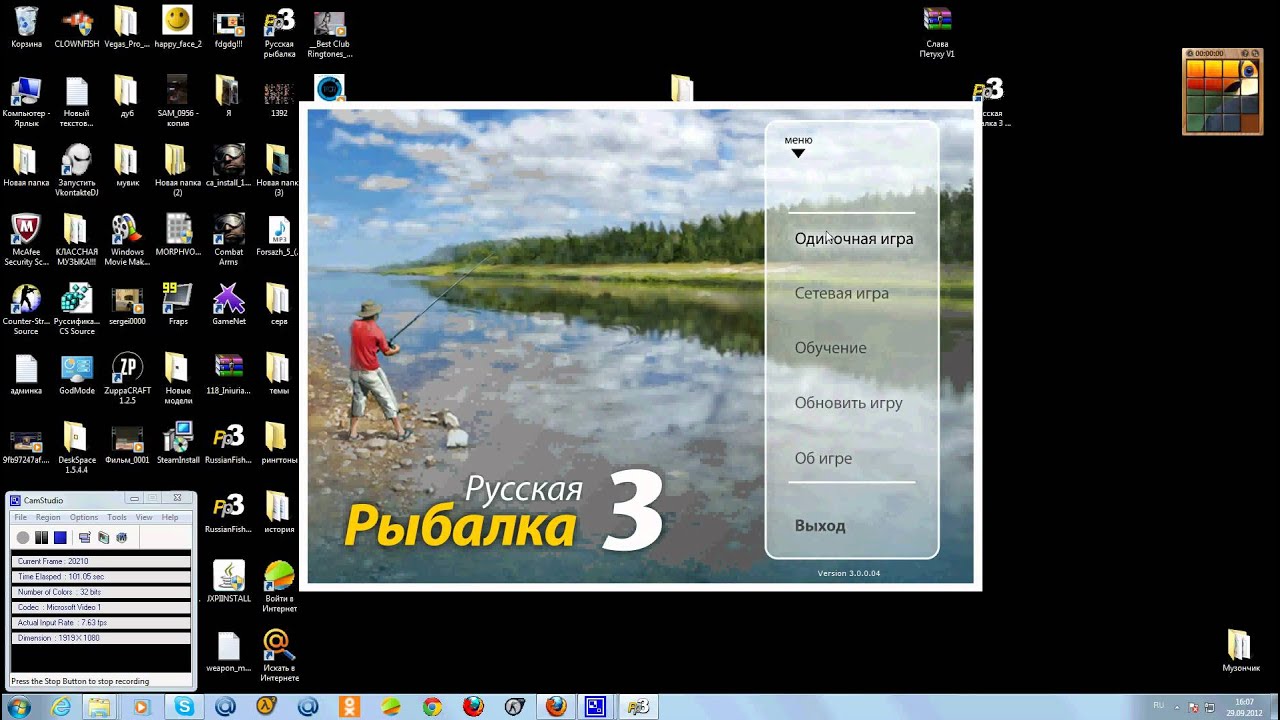Click the Current Frame readout in CamStudio
This screenshot has width=1280, height=720.
pyautogui.click(x=100, y=562)
